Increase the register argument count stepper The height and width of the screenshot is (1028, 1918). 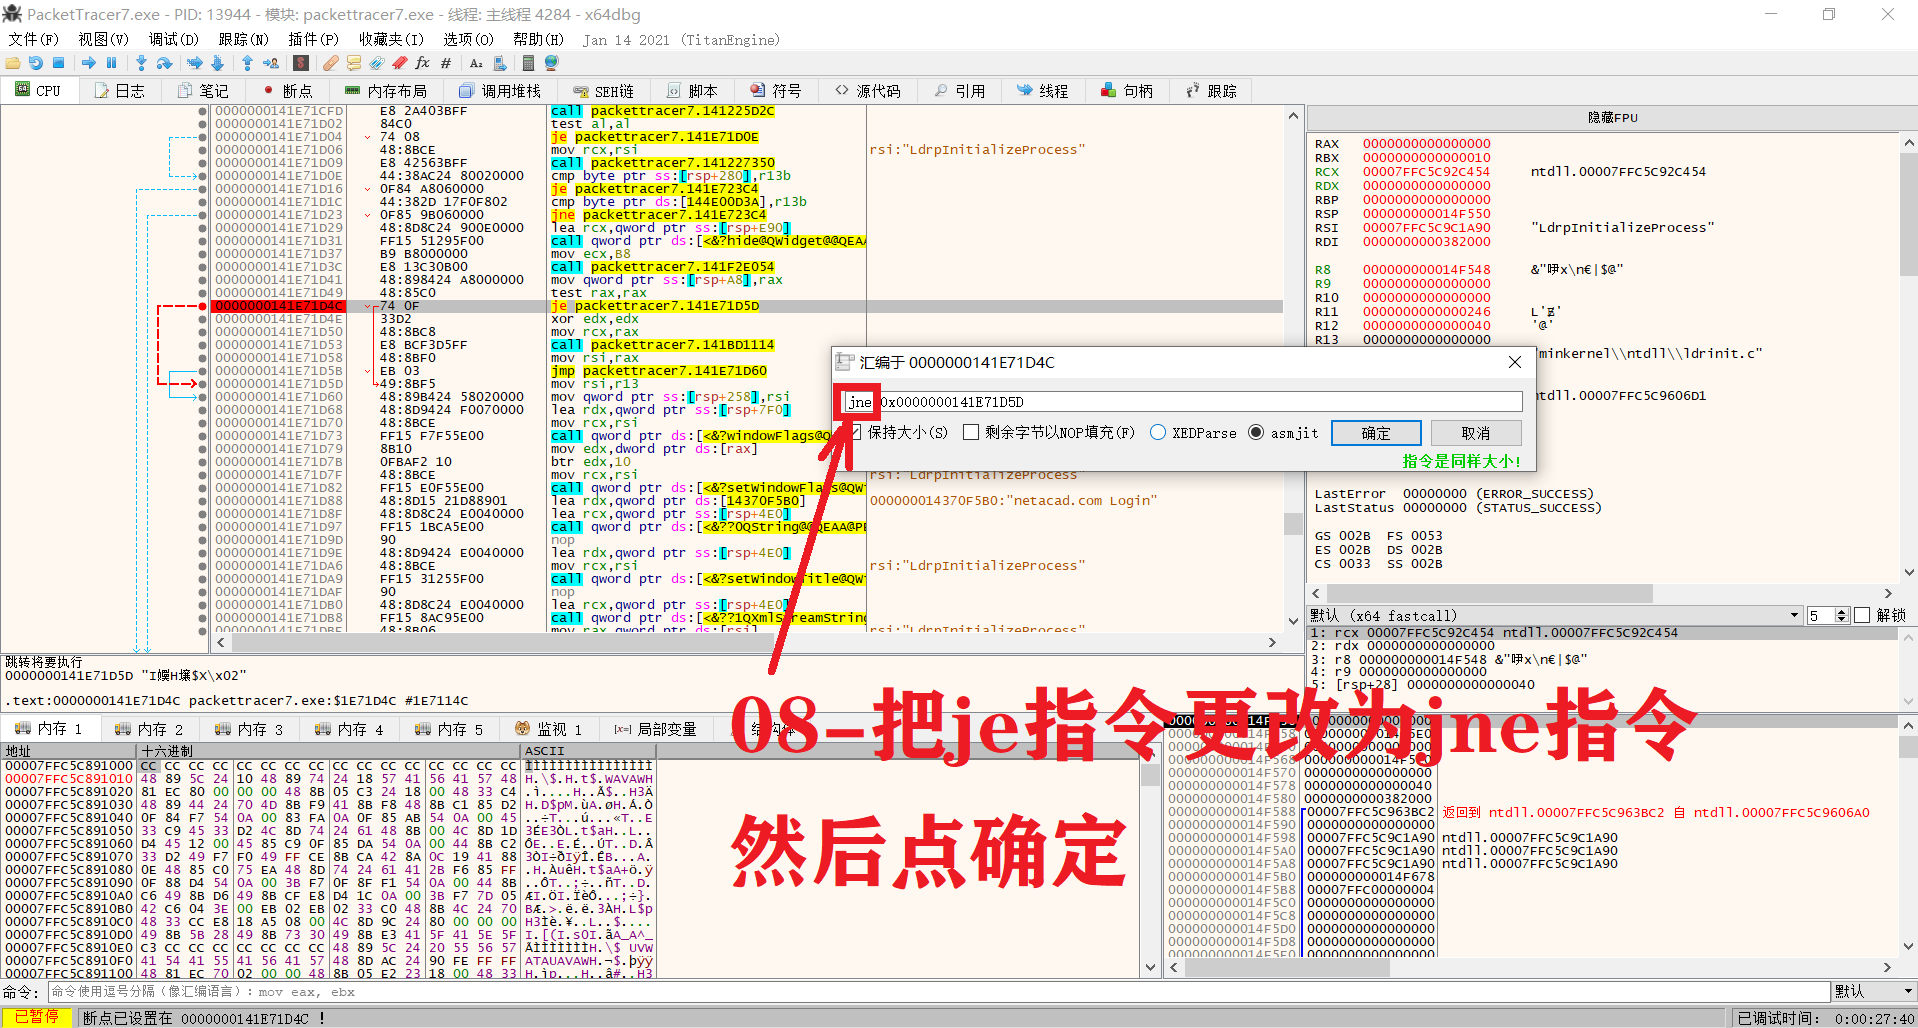coord(1840,610)
